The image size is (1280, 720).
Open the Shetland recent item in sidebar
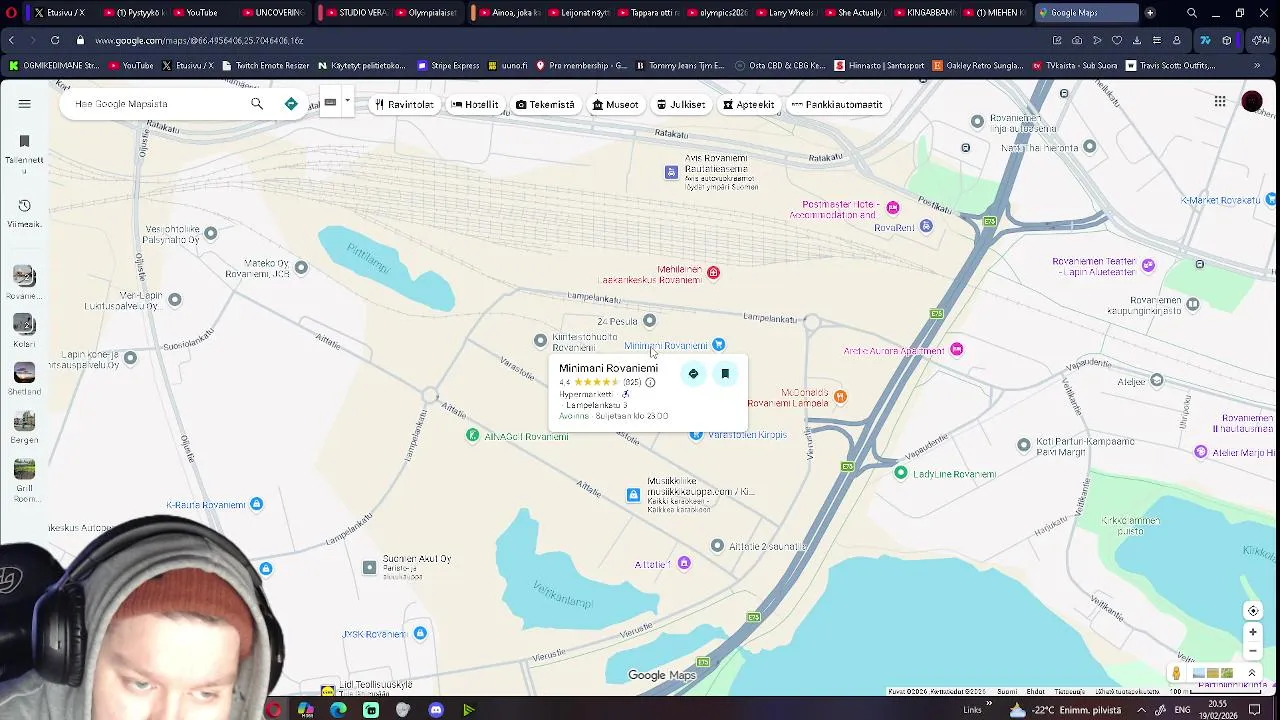pos(25,379)
